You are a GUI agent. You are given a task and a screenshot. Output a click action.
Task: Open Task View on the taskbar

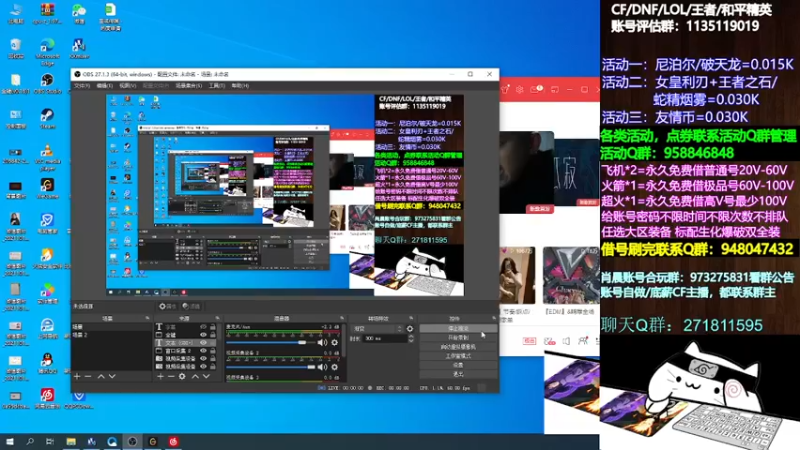tap(50, 441)
